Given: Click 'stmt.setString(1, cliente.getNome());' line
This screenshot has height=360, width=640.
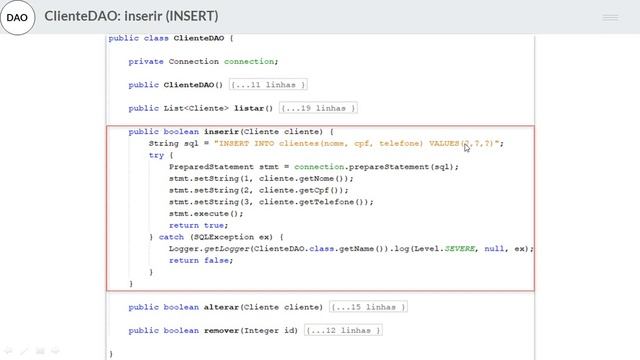Looking at the screenshot, I should point(261,179).
